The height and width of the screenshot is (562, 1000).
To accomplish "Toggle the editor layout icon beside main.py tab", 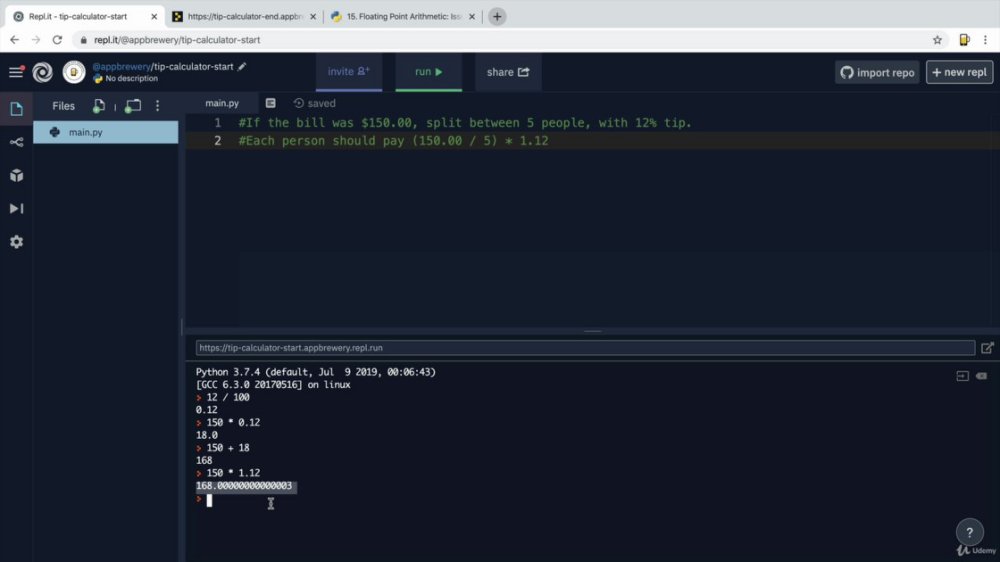I will click(270, 103).
